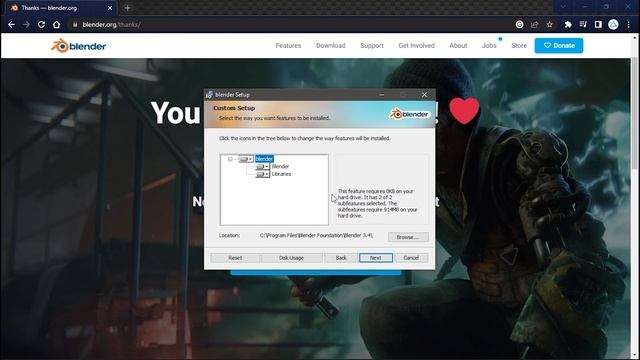Collapse the blender root tree node
640x360 pixels.
(x=230, y=159)
